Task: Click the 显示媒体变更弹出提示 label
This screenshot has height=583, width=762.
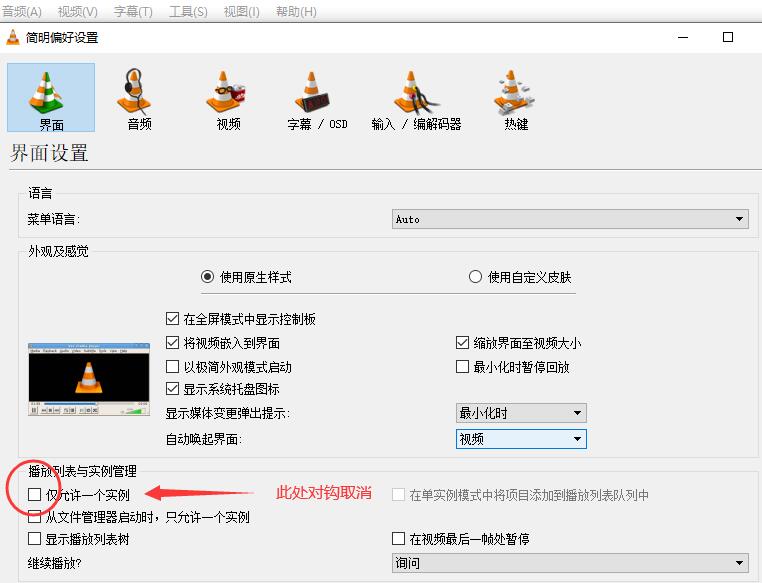Action: [x=227, y=413]
